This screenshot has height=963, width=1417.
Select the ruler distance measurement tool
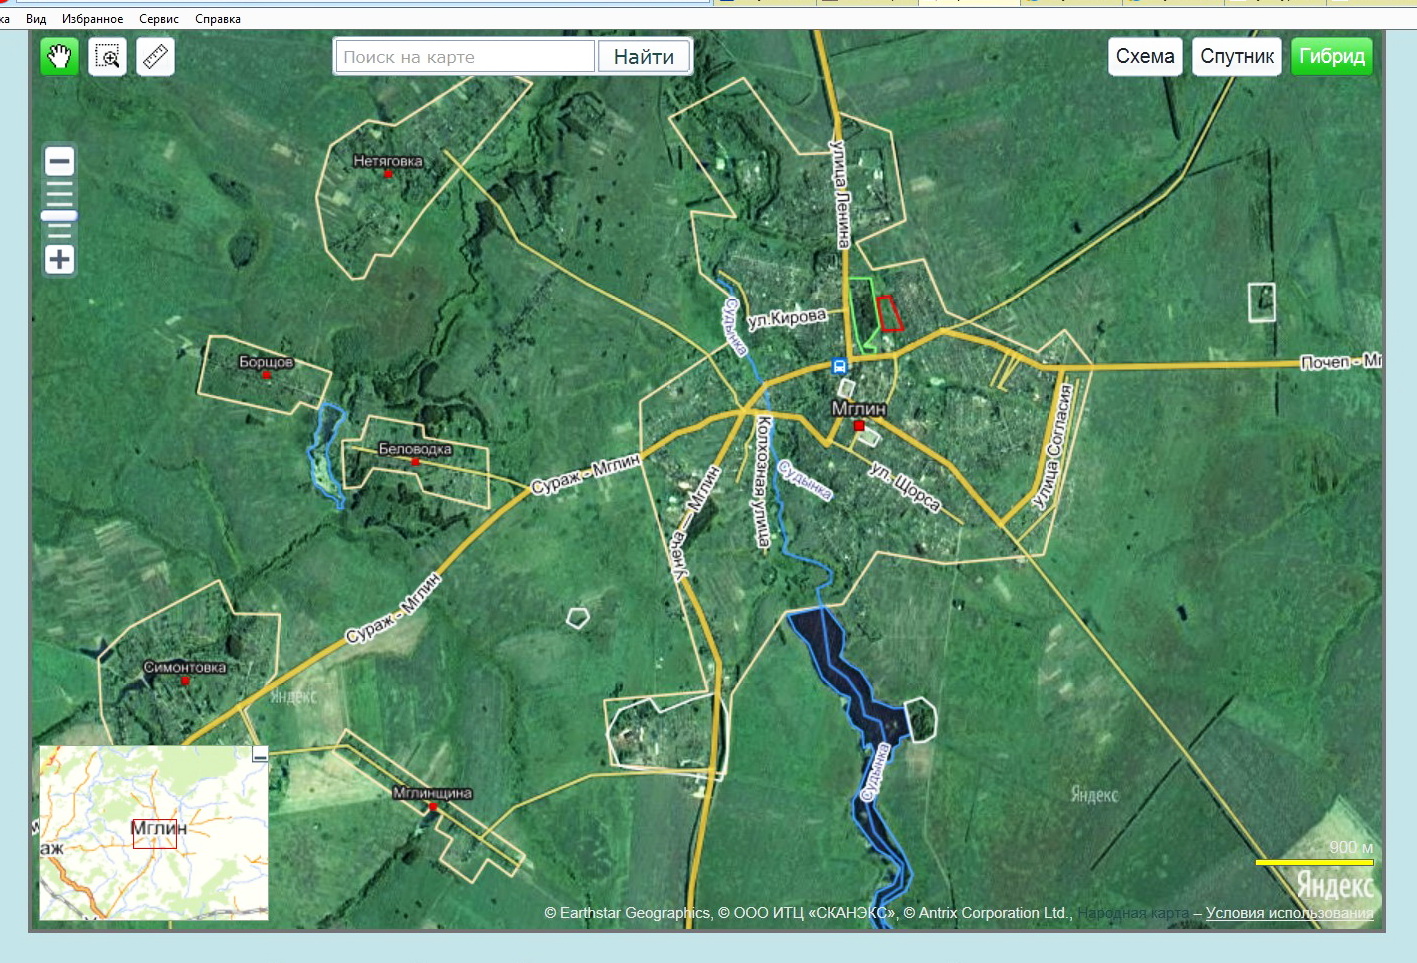(155, 57)
